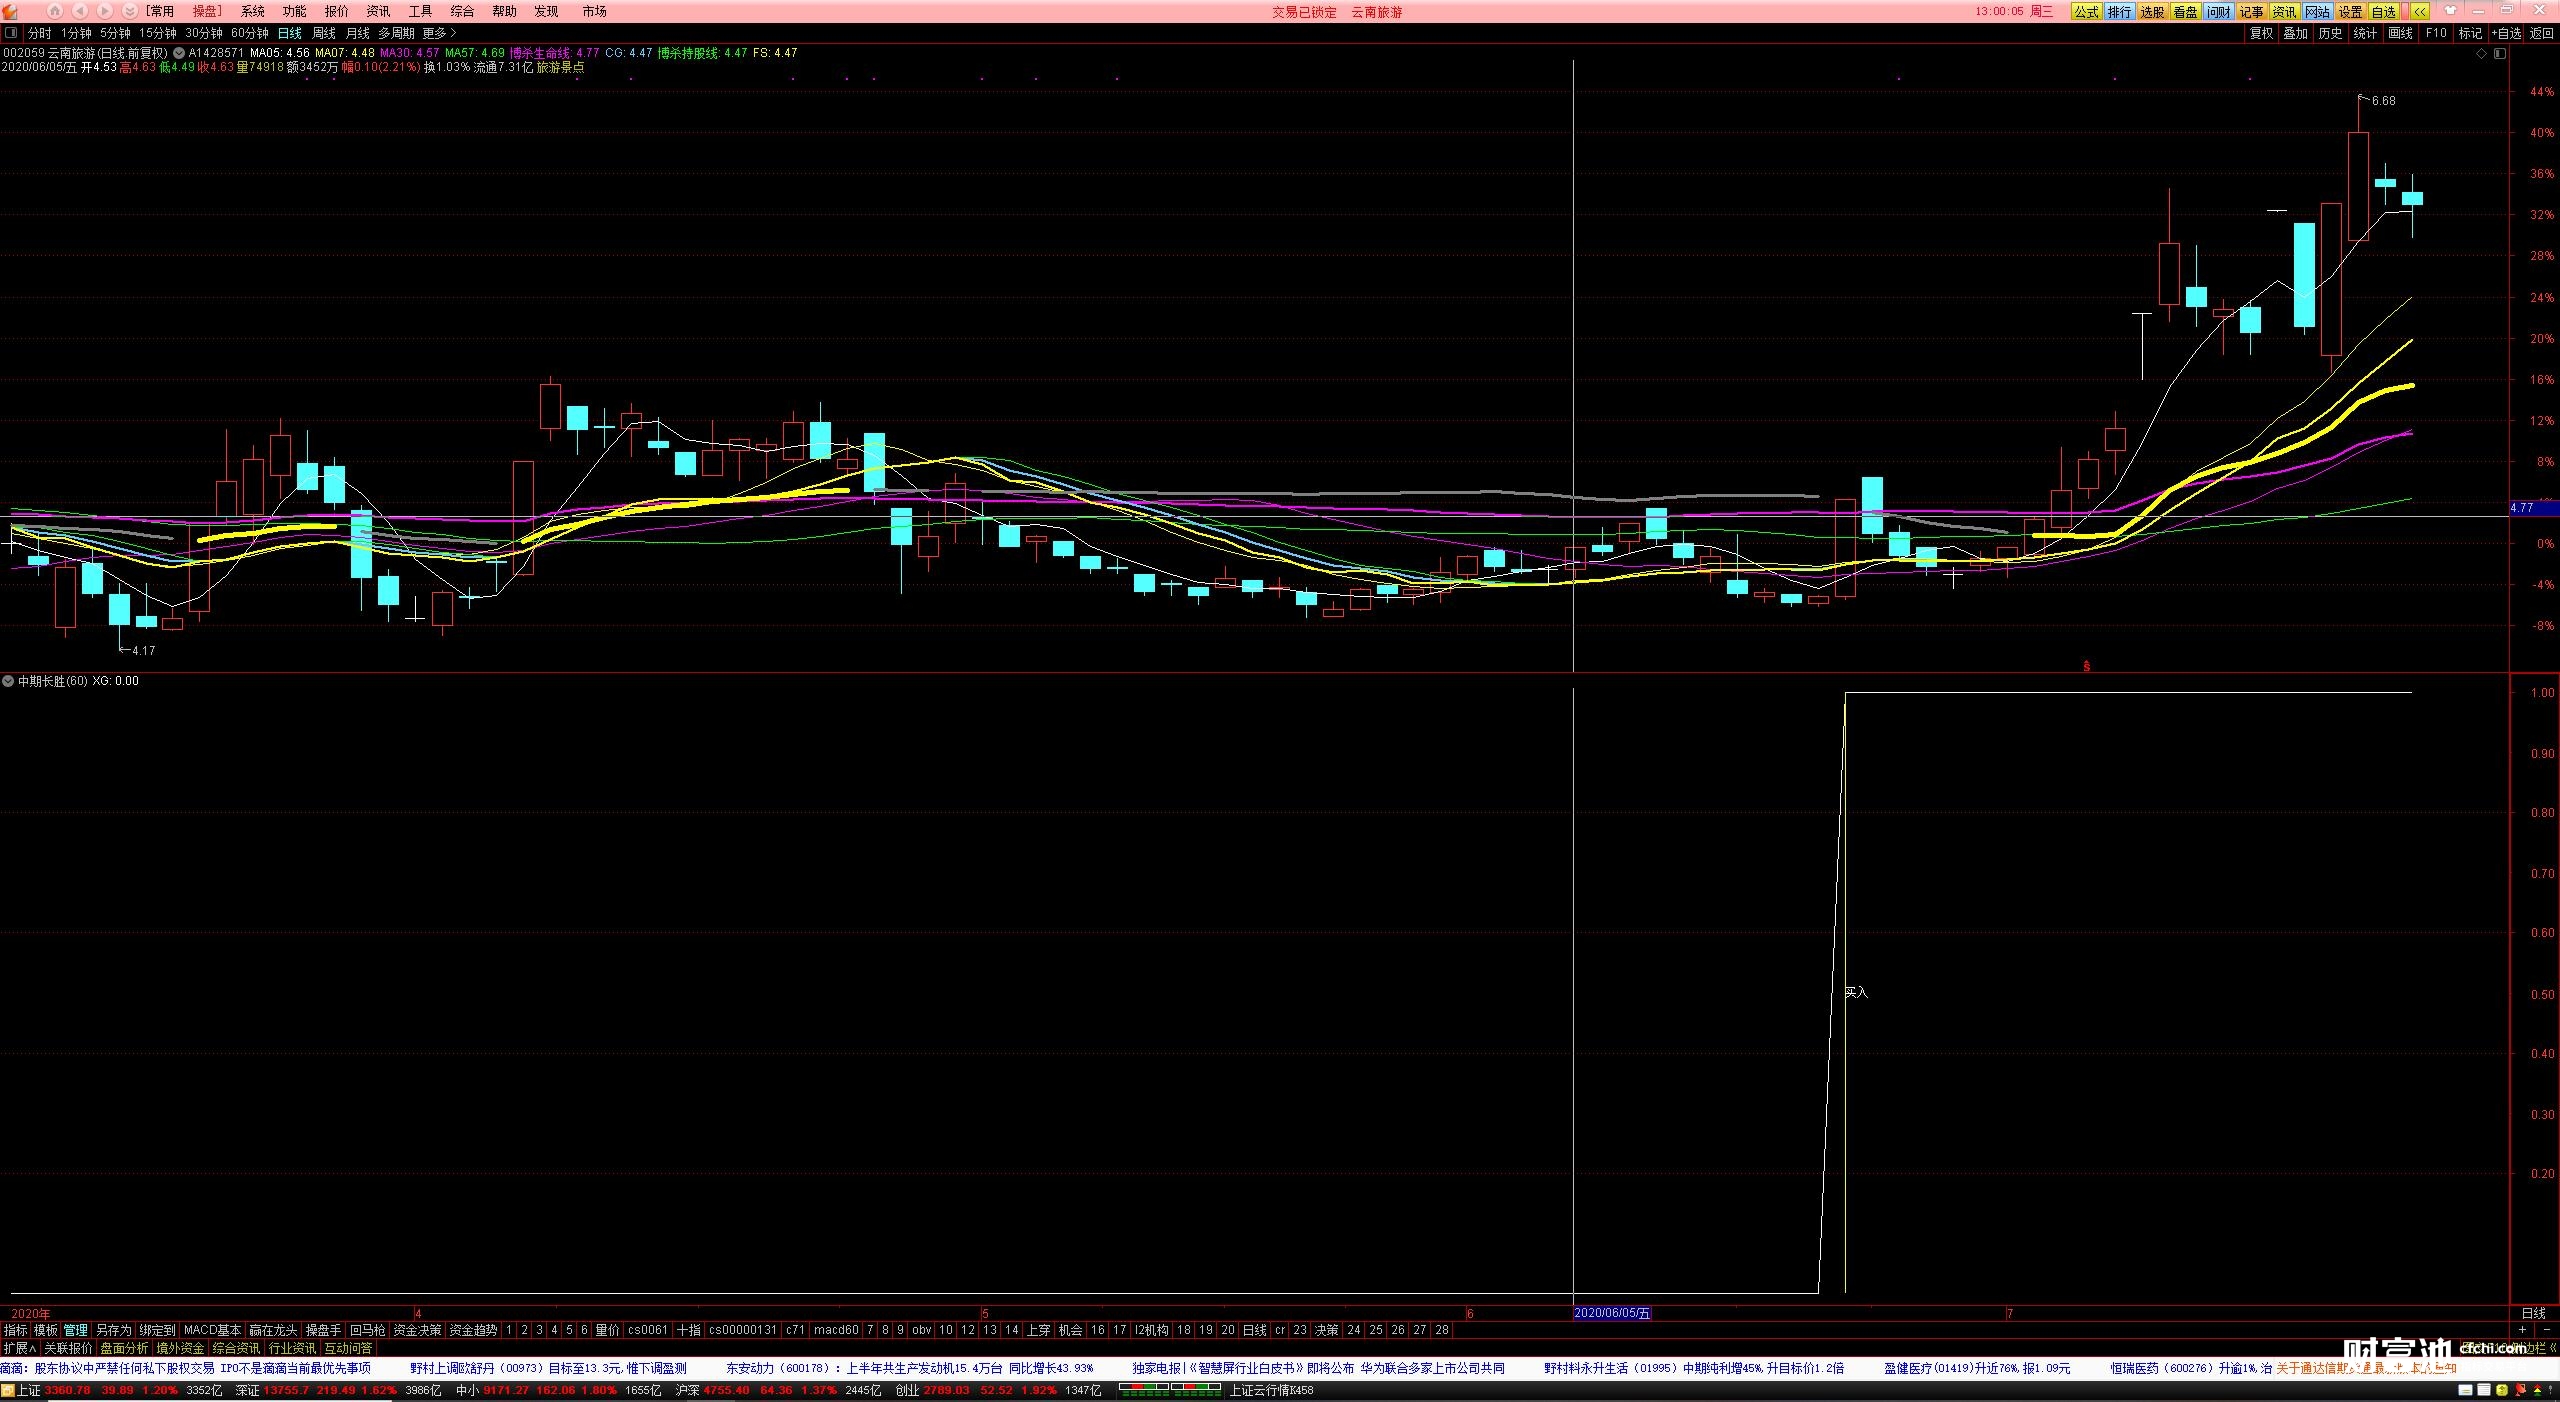Collapse the 扩展 bottom panel
Image resolution: width=2560 pixels, height=1402 pixels.
(x=19, y=1348)
